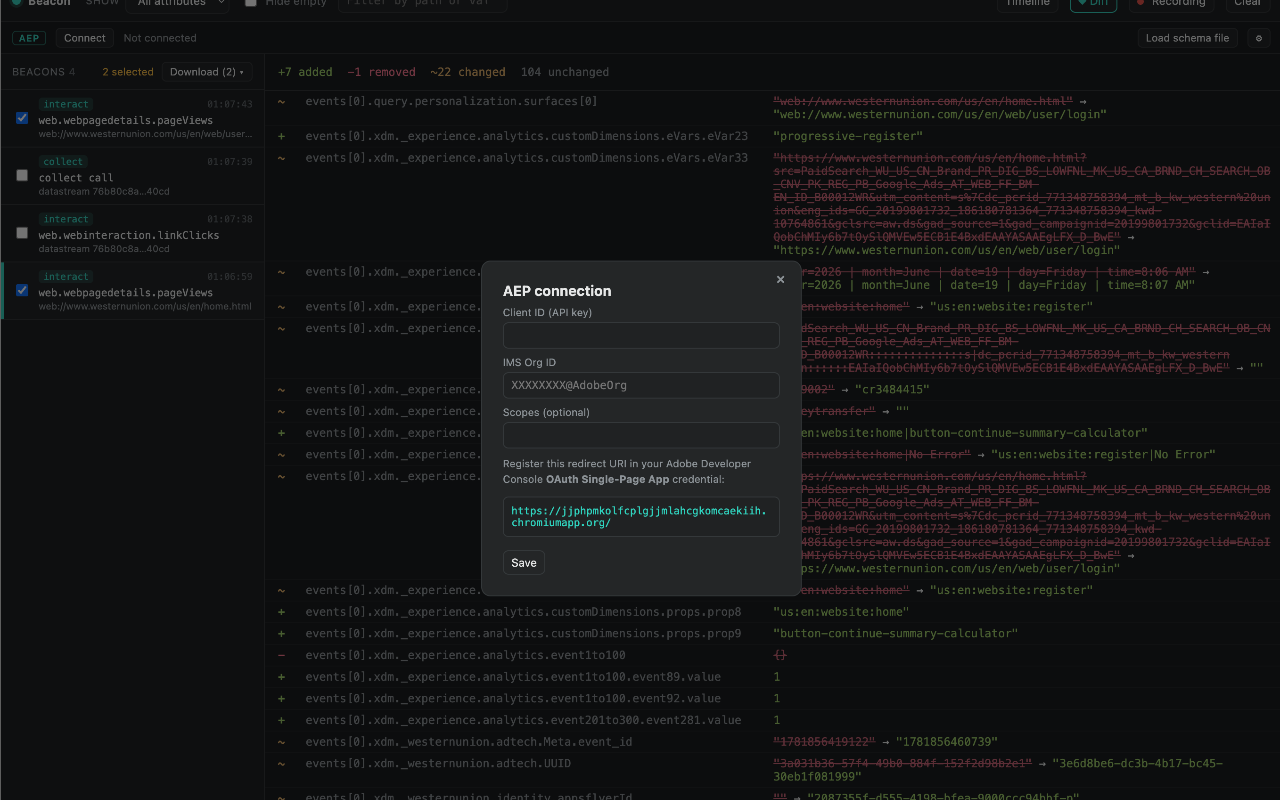Switch to the Timeline view

pos(1028,4)
